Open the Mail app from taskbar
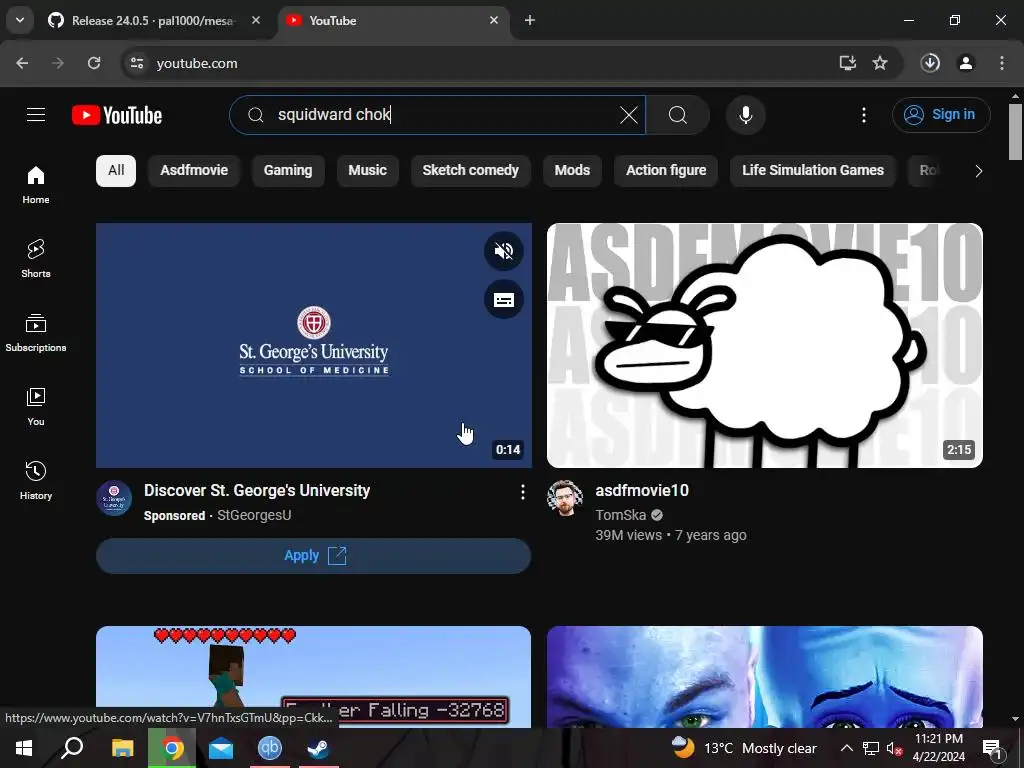The image size is (1024, 768). [x=221, y=748]
